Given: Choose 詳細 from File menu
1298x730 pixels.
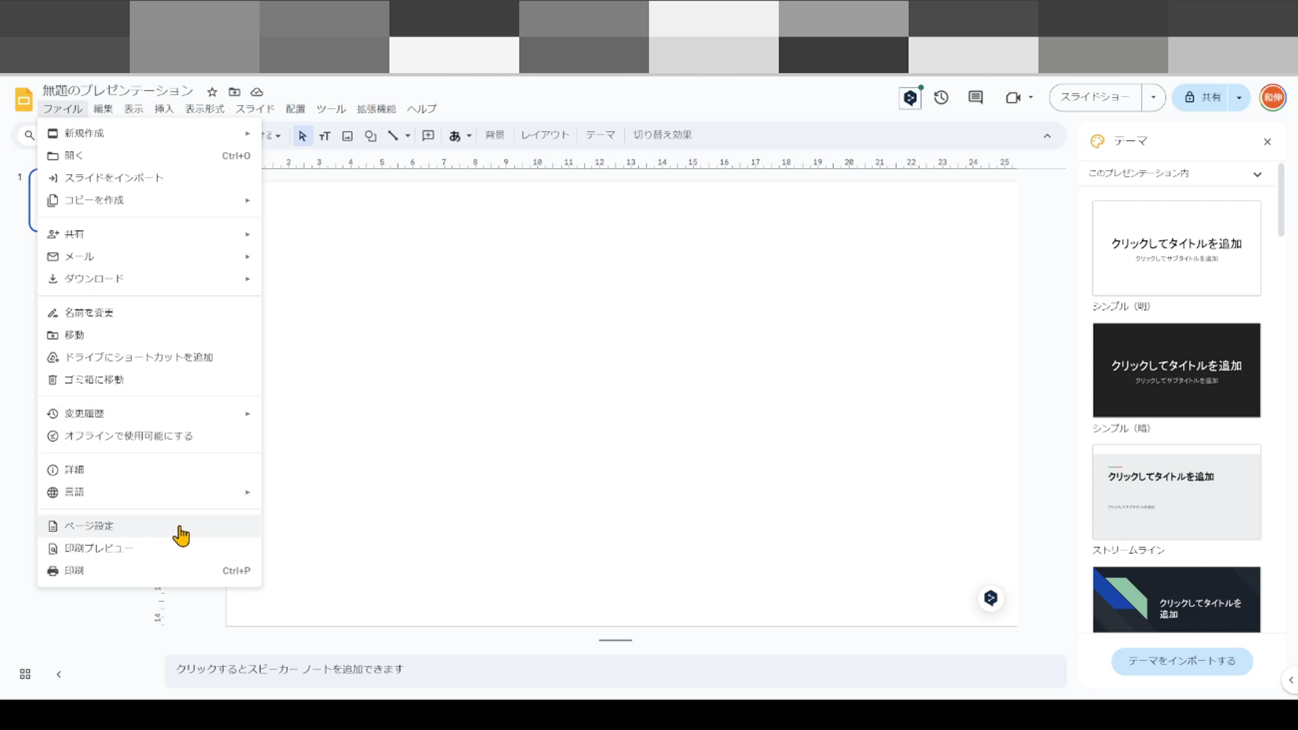Looking at the screenshot, I should pos(149,470).
